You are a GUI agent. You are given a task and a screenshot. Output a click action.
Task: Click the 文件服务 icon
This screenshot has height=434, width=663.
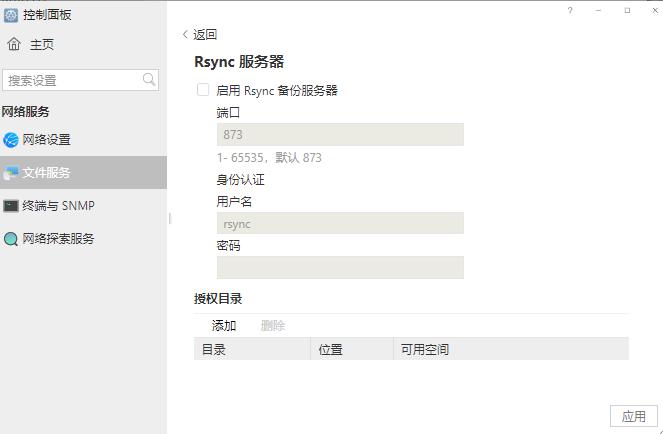pyautogui.click(x=11, y=173)
